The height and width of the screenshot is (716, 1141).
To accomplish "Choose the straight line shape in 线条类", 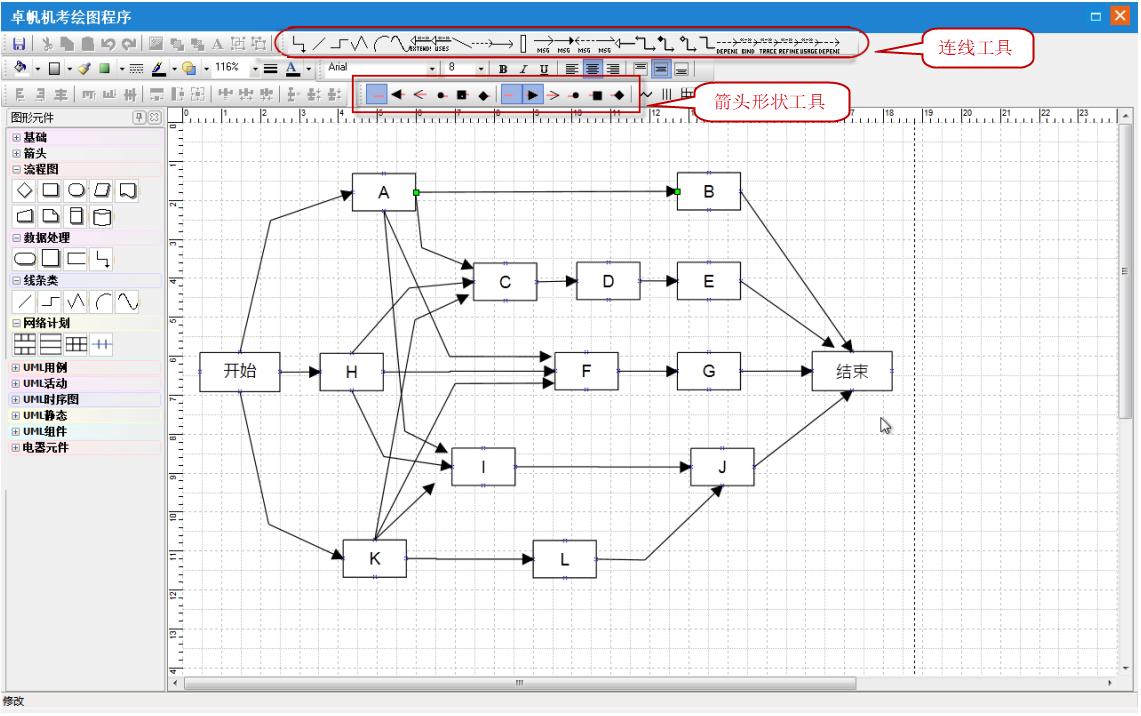I will coord(24,302).
